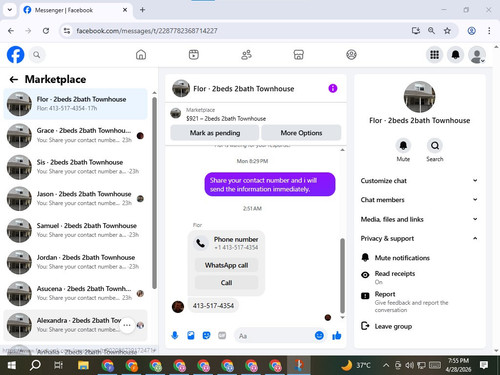Choose Report conversation option
The width and height of the screenshot is (500, 375).
(419, 301)
